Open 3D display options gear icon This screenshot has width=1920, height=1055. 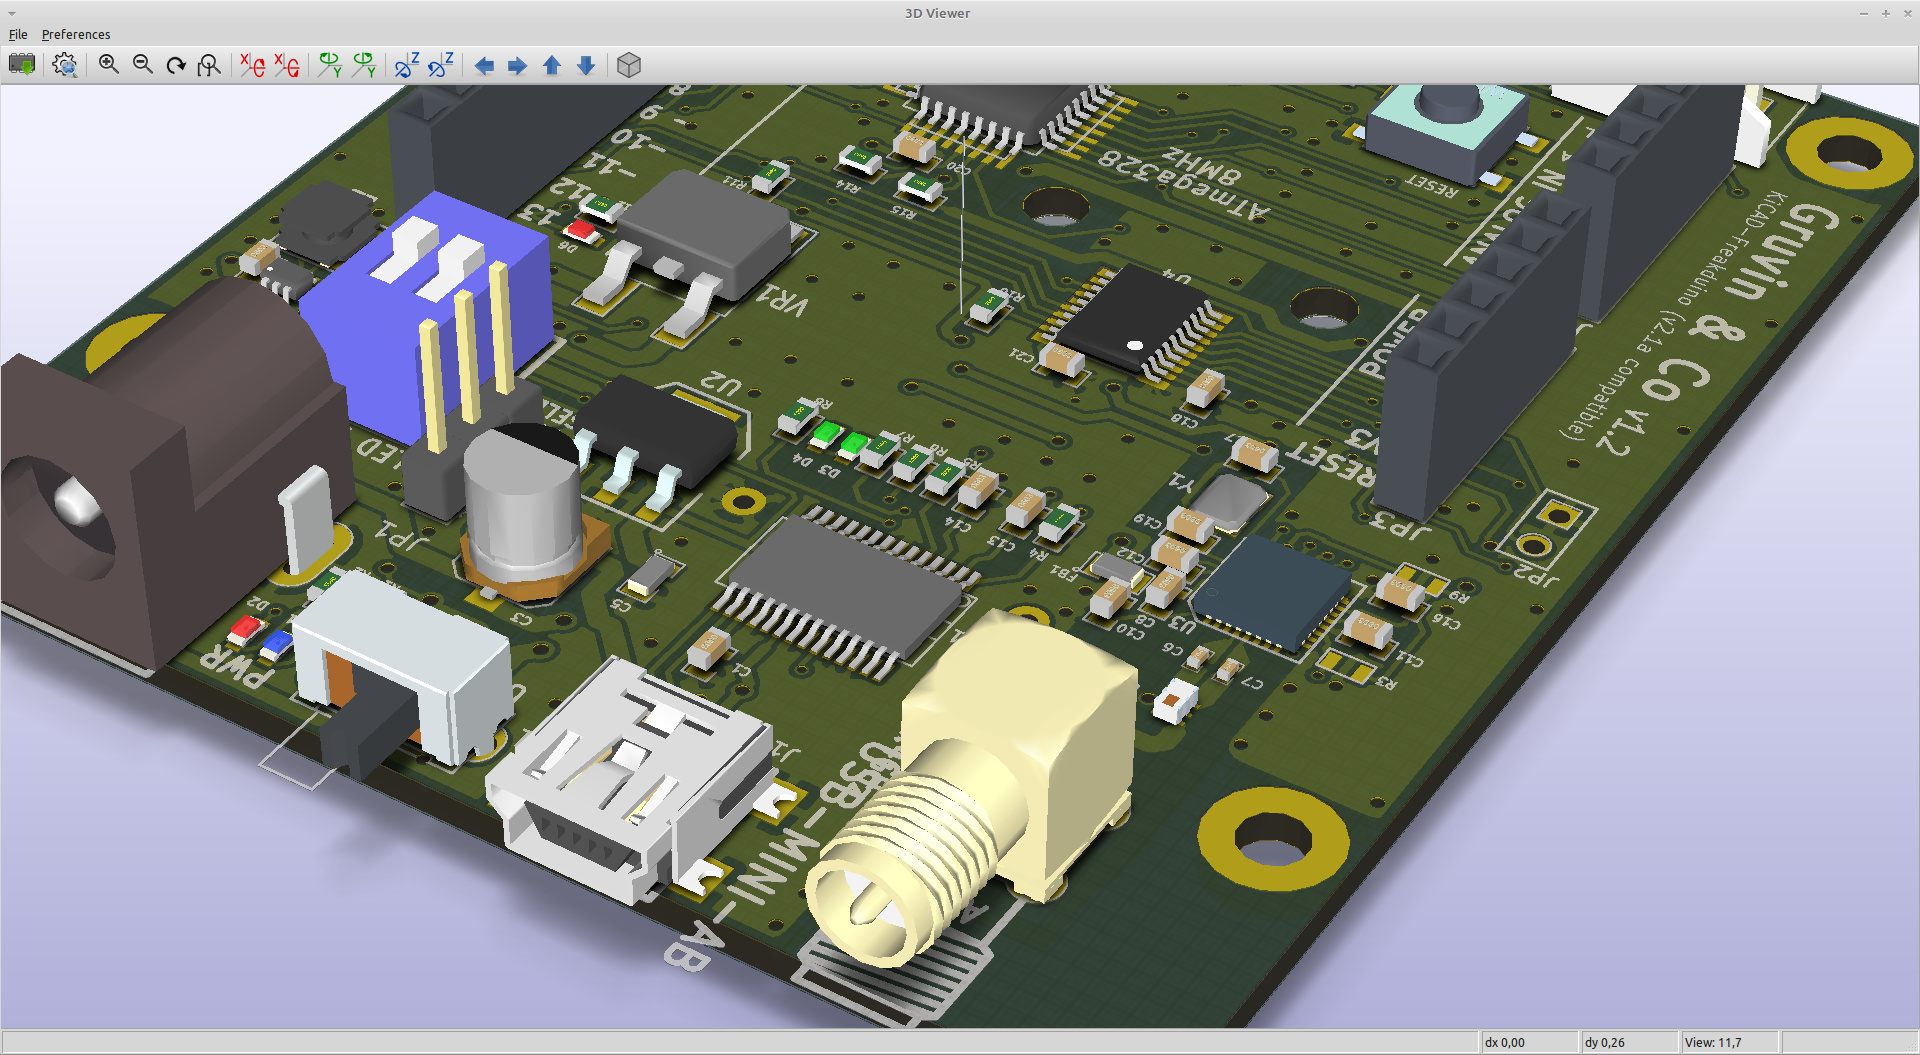coord(65,65)
